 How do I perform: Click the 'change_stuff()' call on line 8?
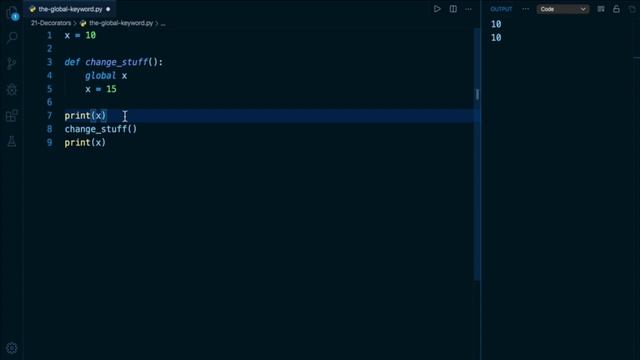coord(100,129)
